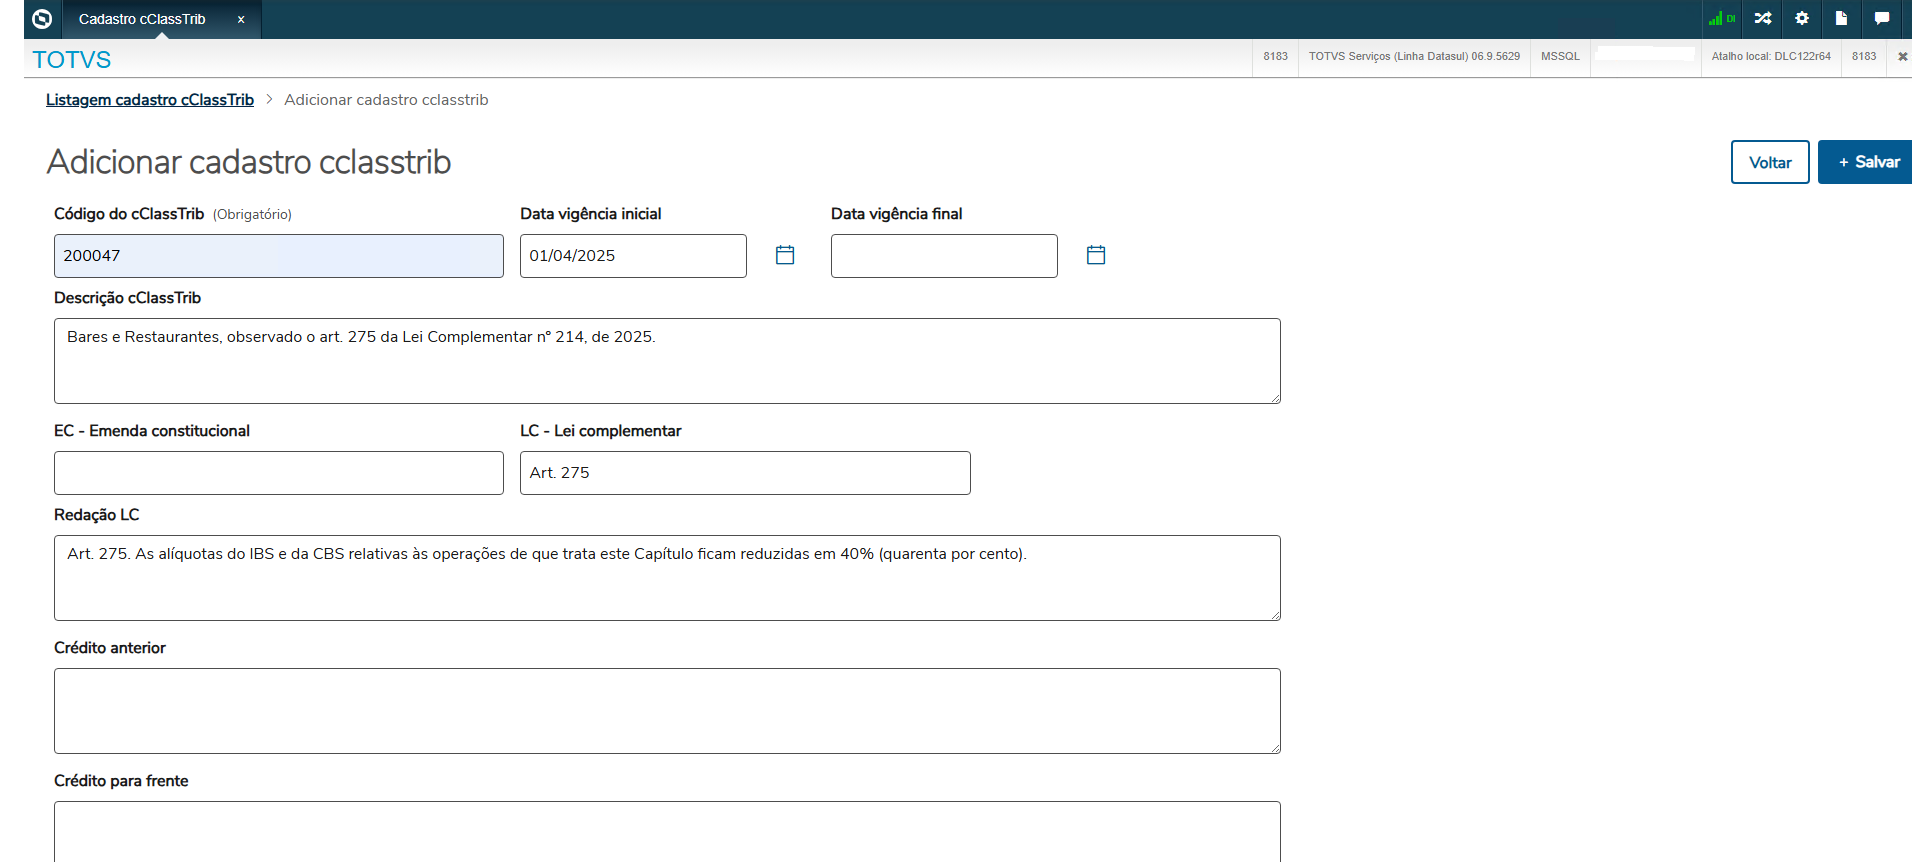Image resolution: width=1912 pixels, height=862 pixels.
Task: Click into the Crédito anterior text area
Action: tap(667, 711)
